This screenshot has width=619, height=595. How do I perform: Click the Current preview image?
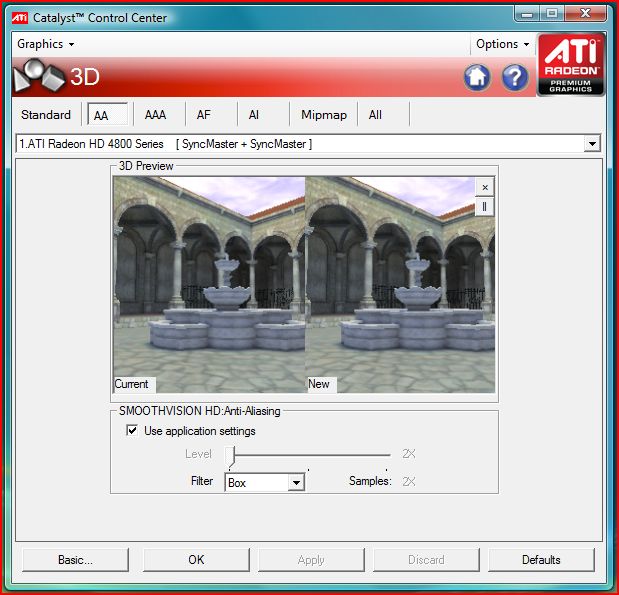tap(209, 285)
